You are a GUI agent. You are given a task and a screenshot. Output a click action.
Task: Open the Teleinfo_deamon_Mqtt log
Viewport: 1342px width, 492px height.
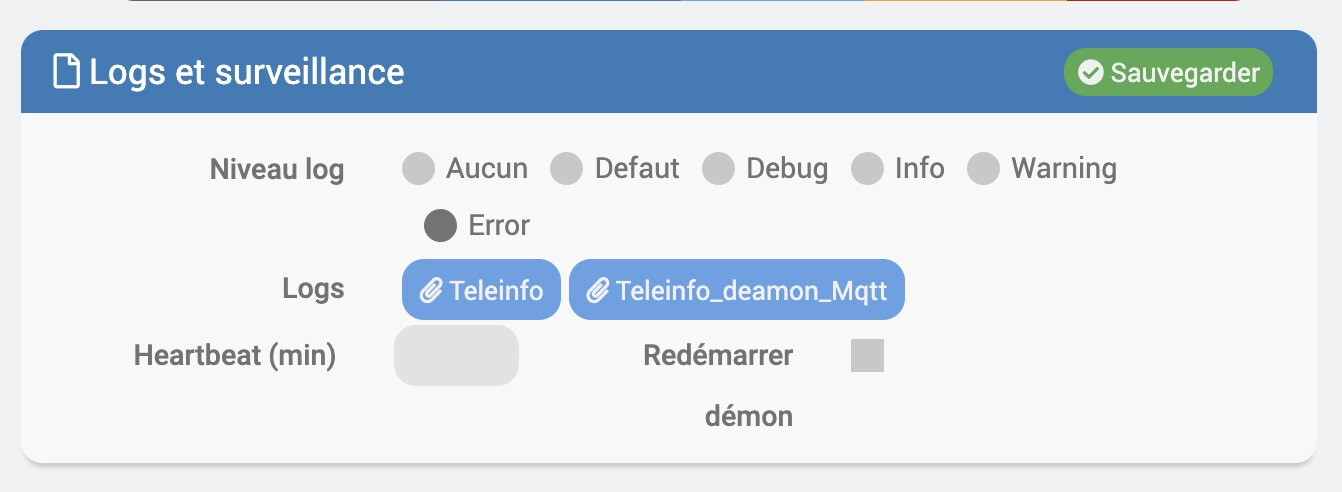(737, 290)
